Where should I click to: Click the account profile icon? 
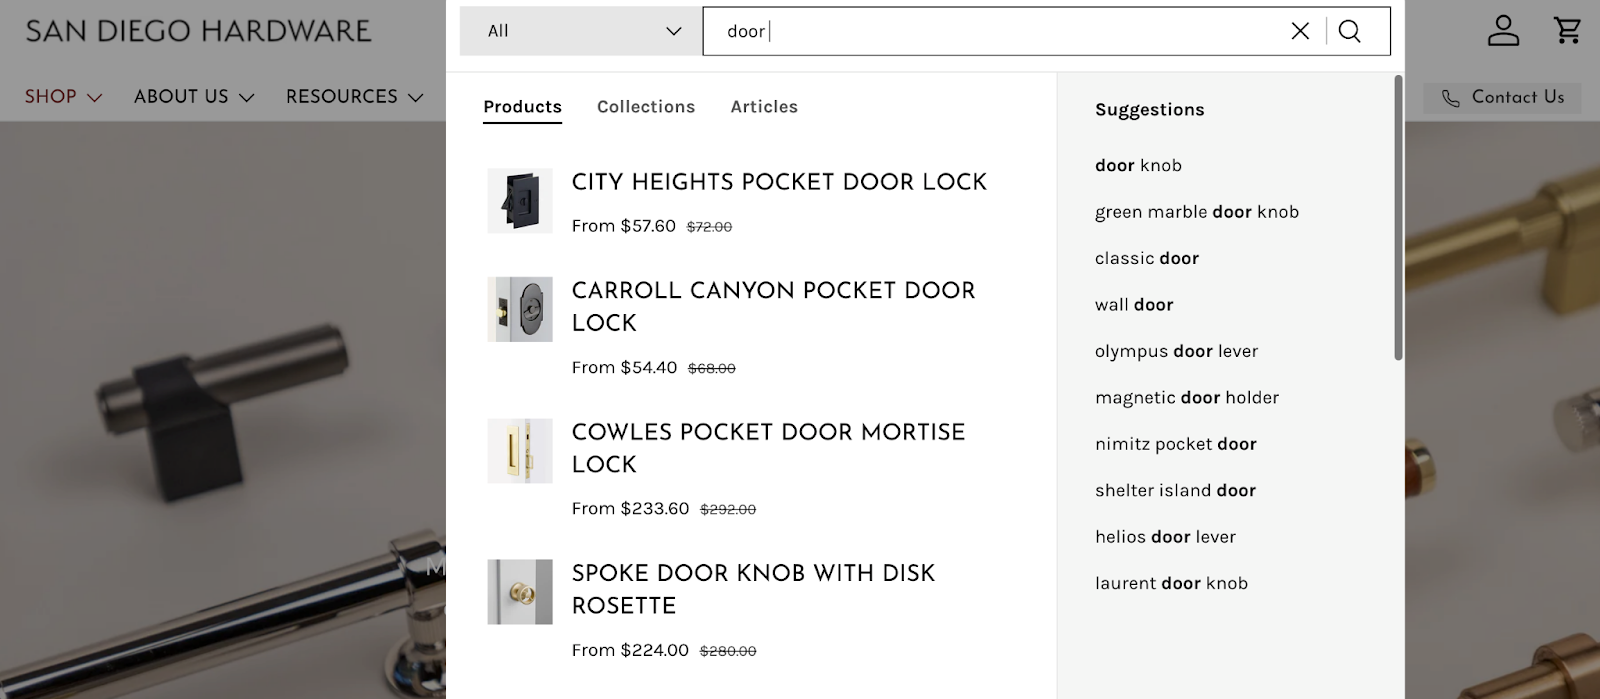tap(1503, 31)
